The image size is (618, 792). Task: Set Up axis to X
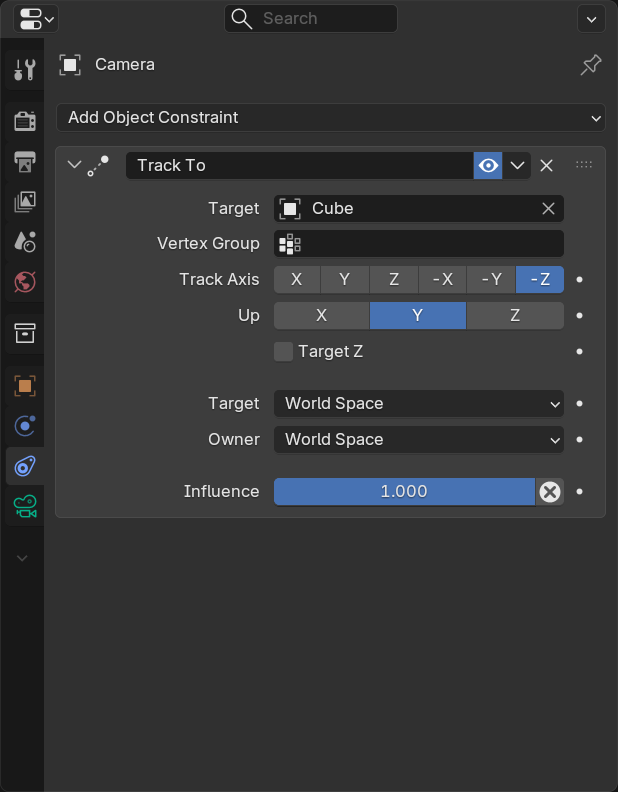322,316
